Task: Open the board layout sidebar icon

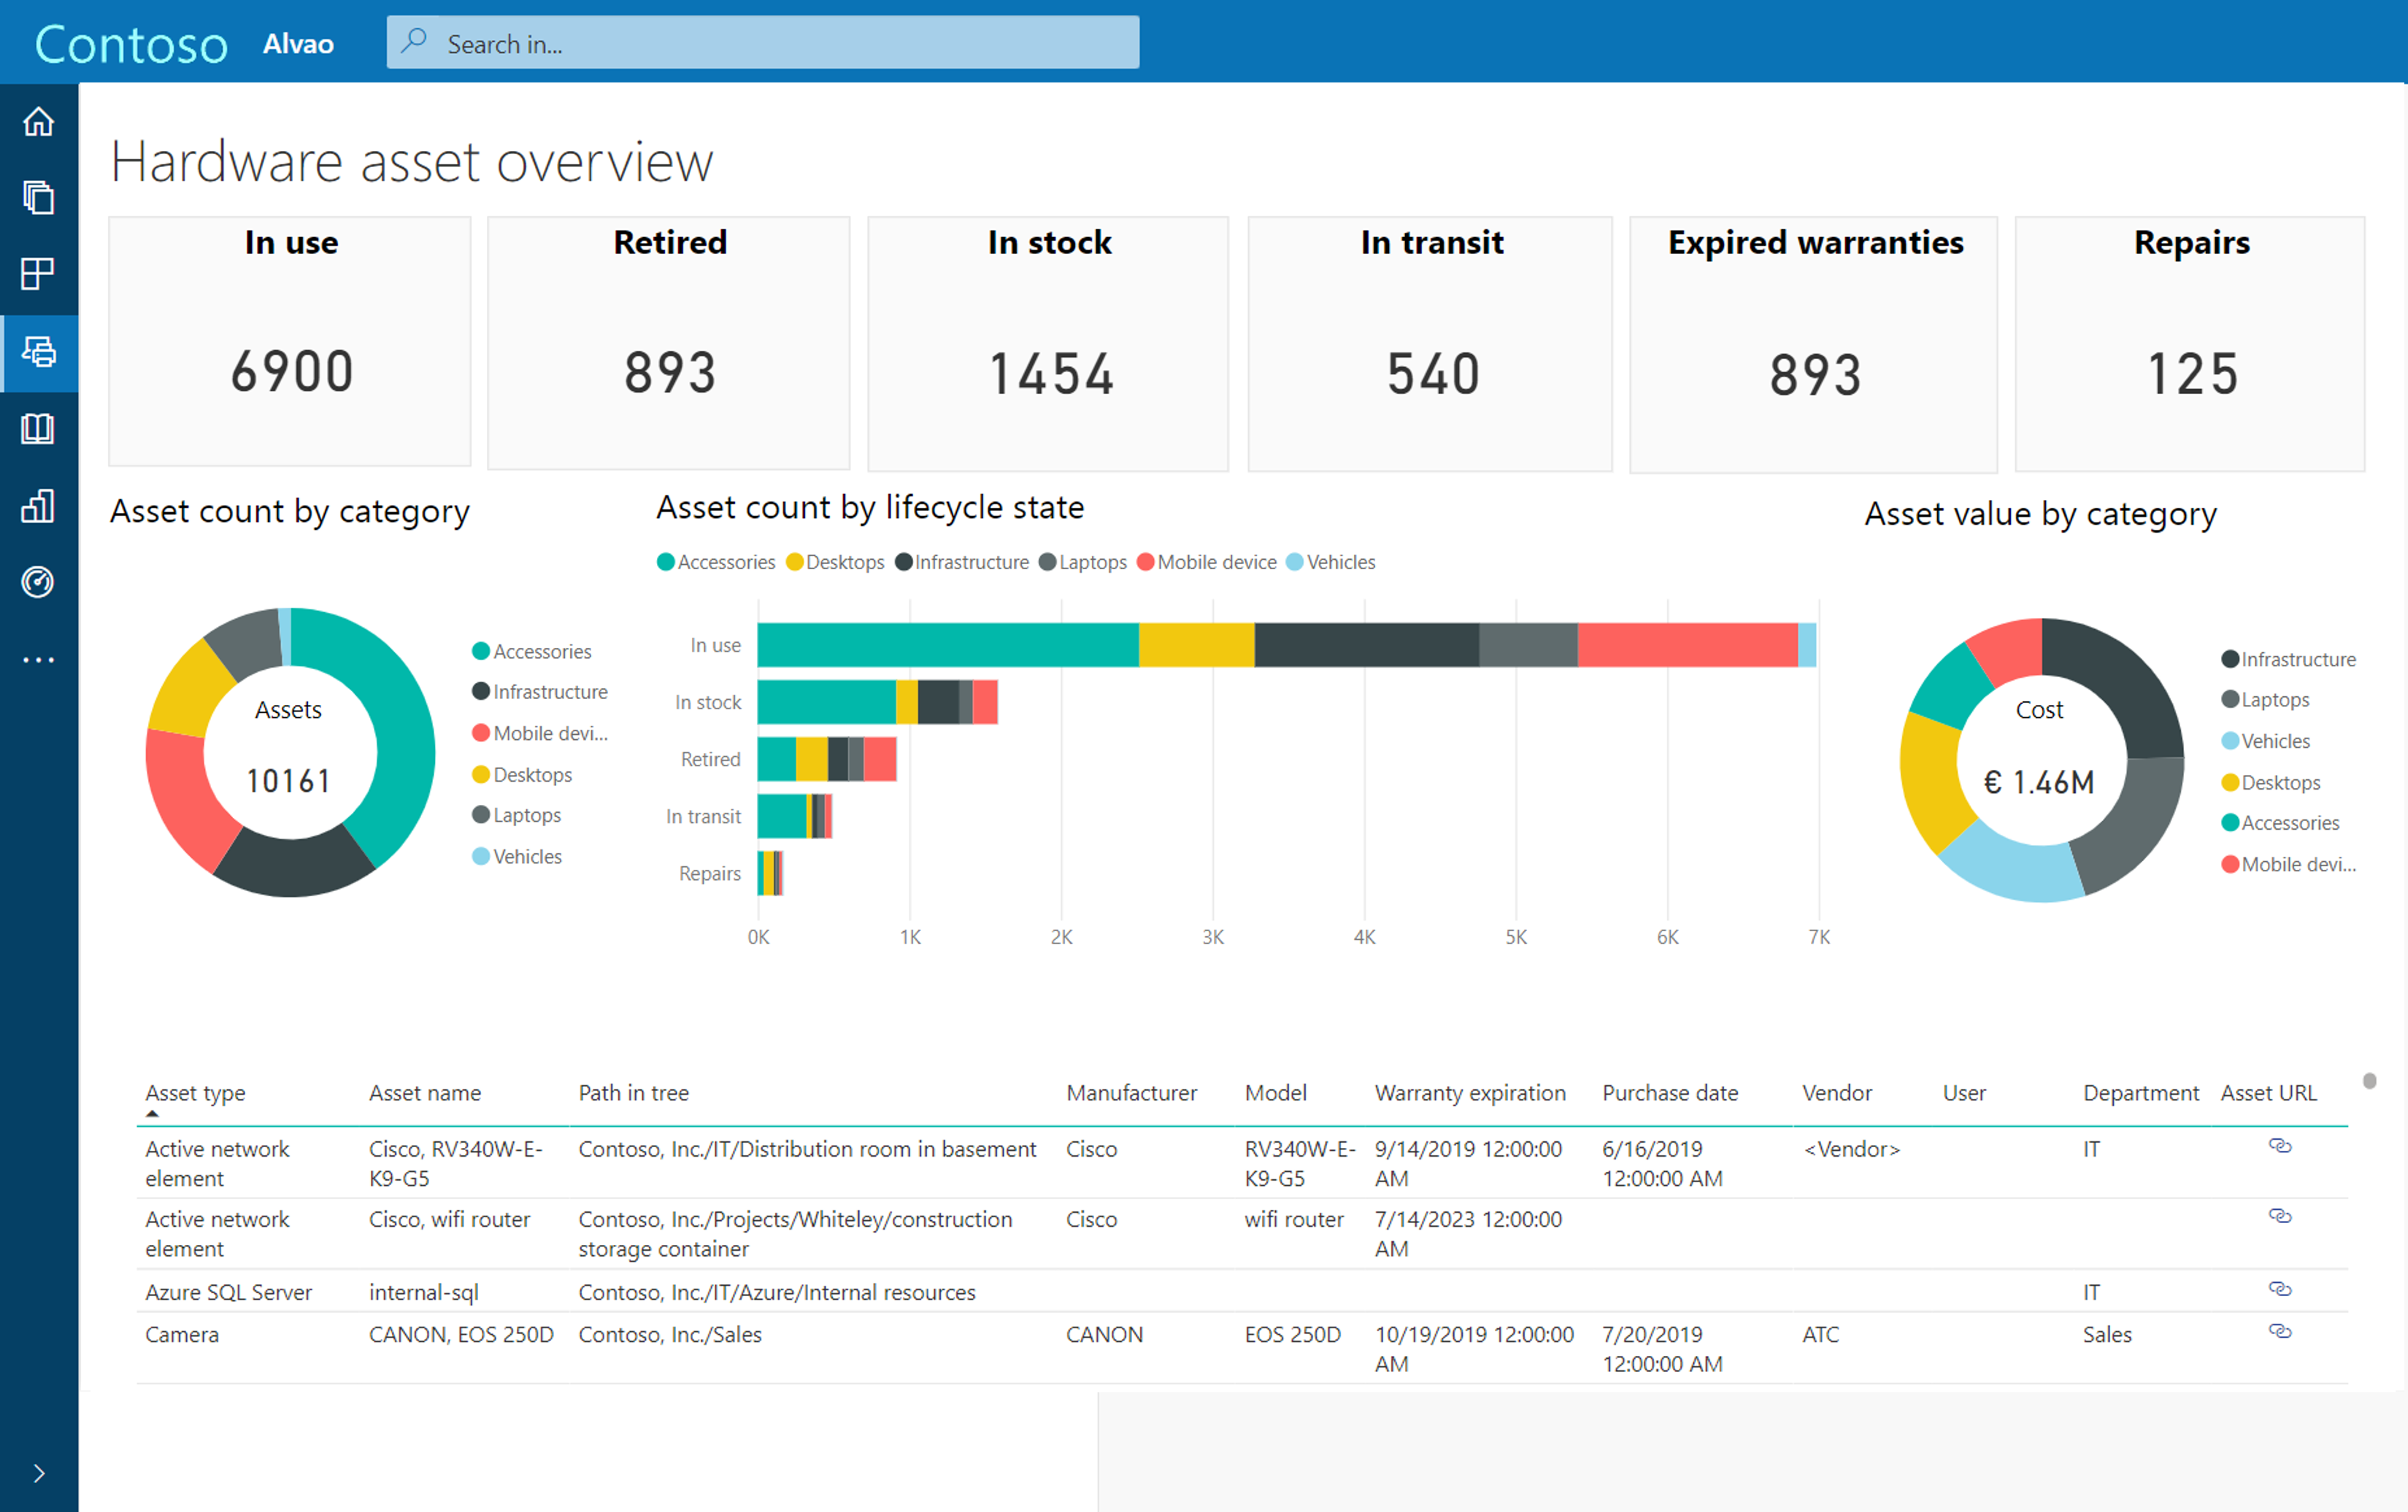Action: pyautogui.click(x=38, y=274)
